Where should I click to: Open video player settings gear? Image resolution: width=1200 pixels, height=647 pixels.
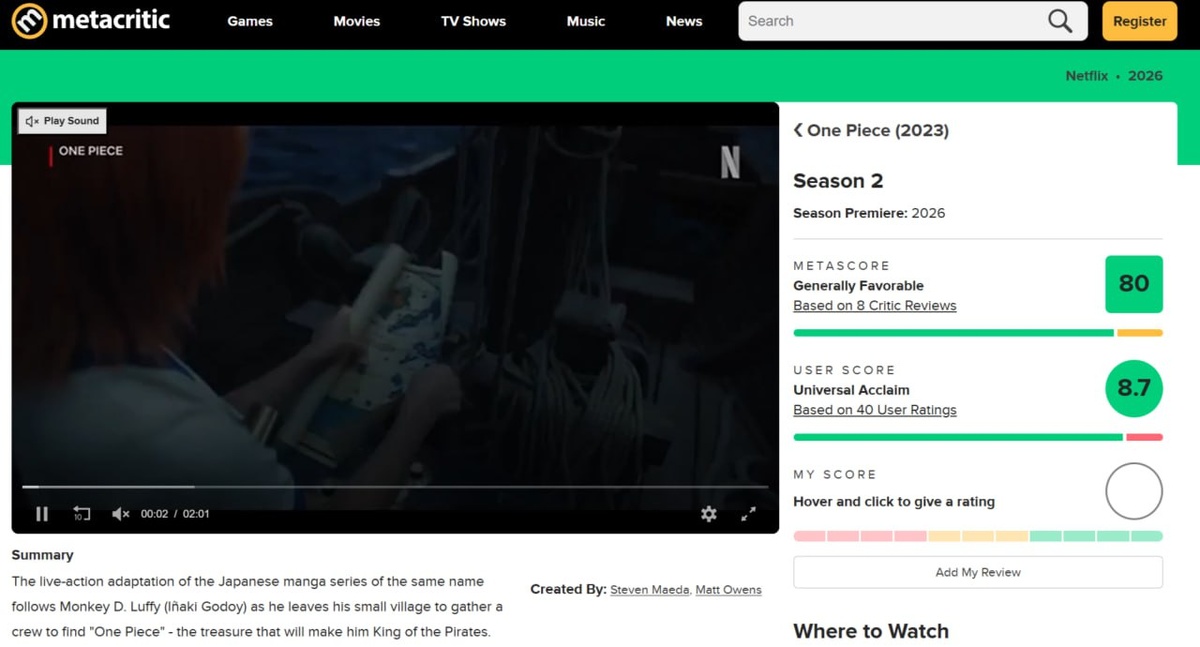pyautogui.click(x=709, y=514)
